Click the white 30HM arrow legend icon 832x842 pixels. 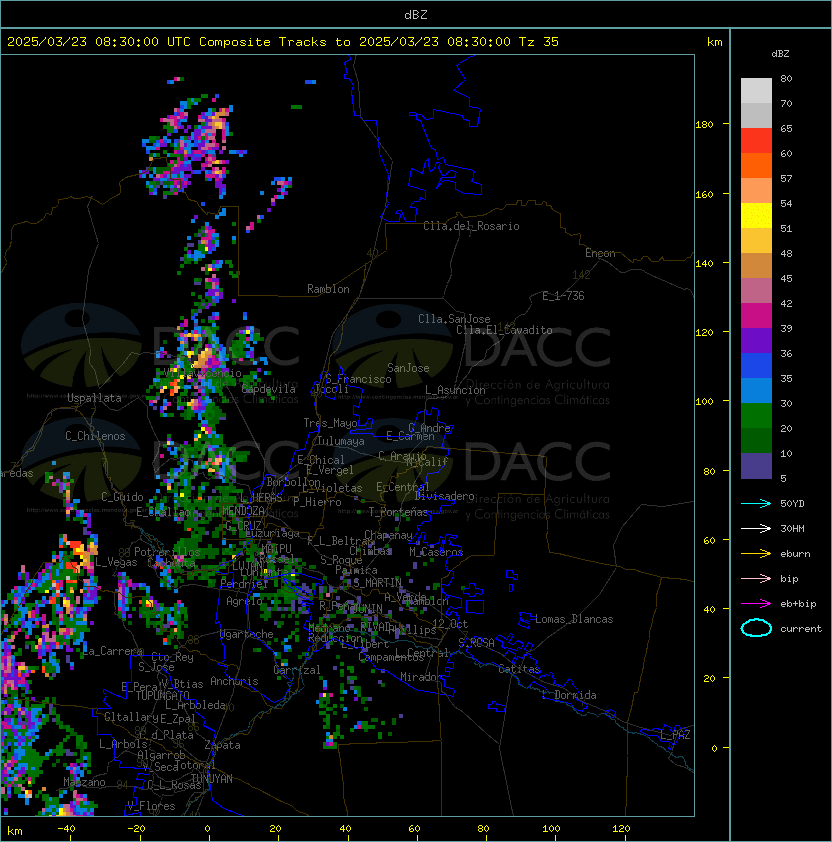click(756, 528)
